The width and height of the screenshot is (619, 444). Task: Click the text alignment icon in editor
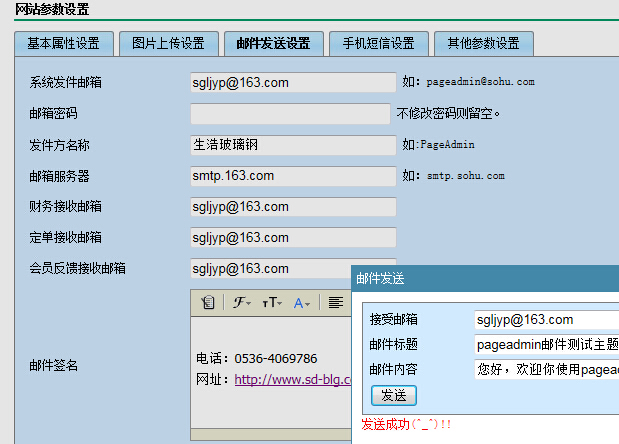coord(336,303)
